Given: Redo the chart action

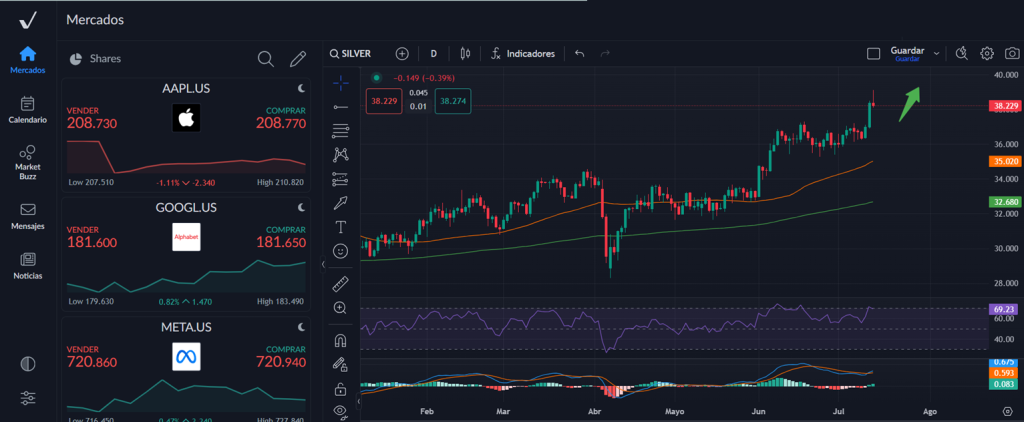Looking at the screenshot, I should [605, 54].
